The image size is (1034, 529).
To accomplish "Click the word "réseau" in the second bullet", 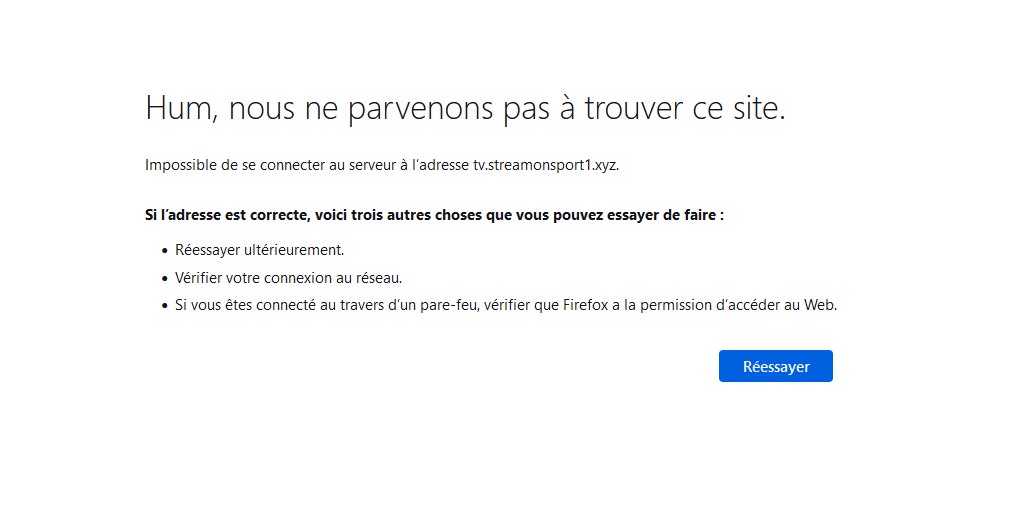I will pos(379,278).
